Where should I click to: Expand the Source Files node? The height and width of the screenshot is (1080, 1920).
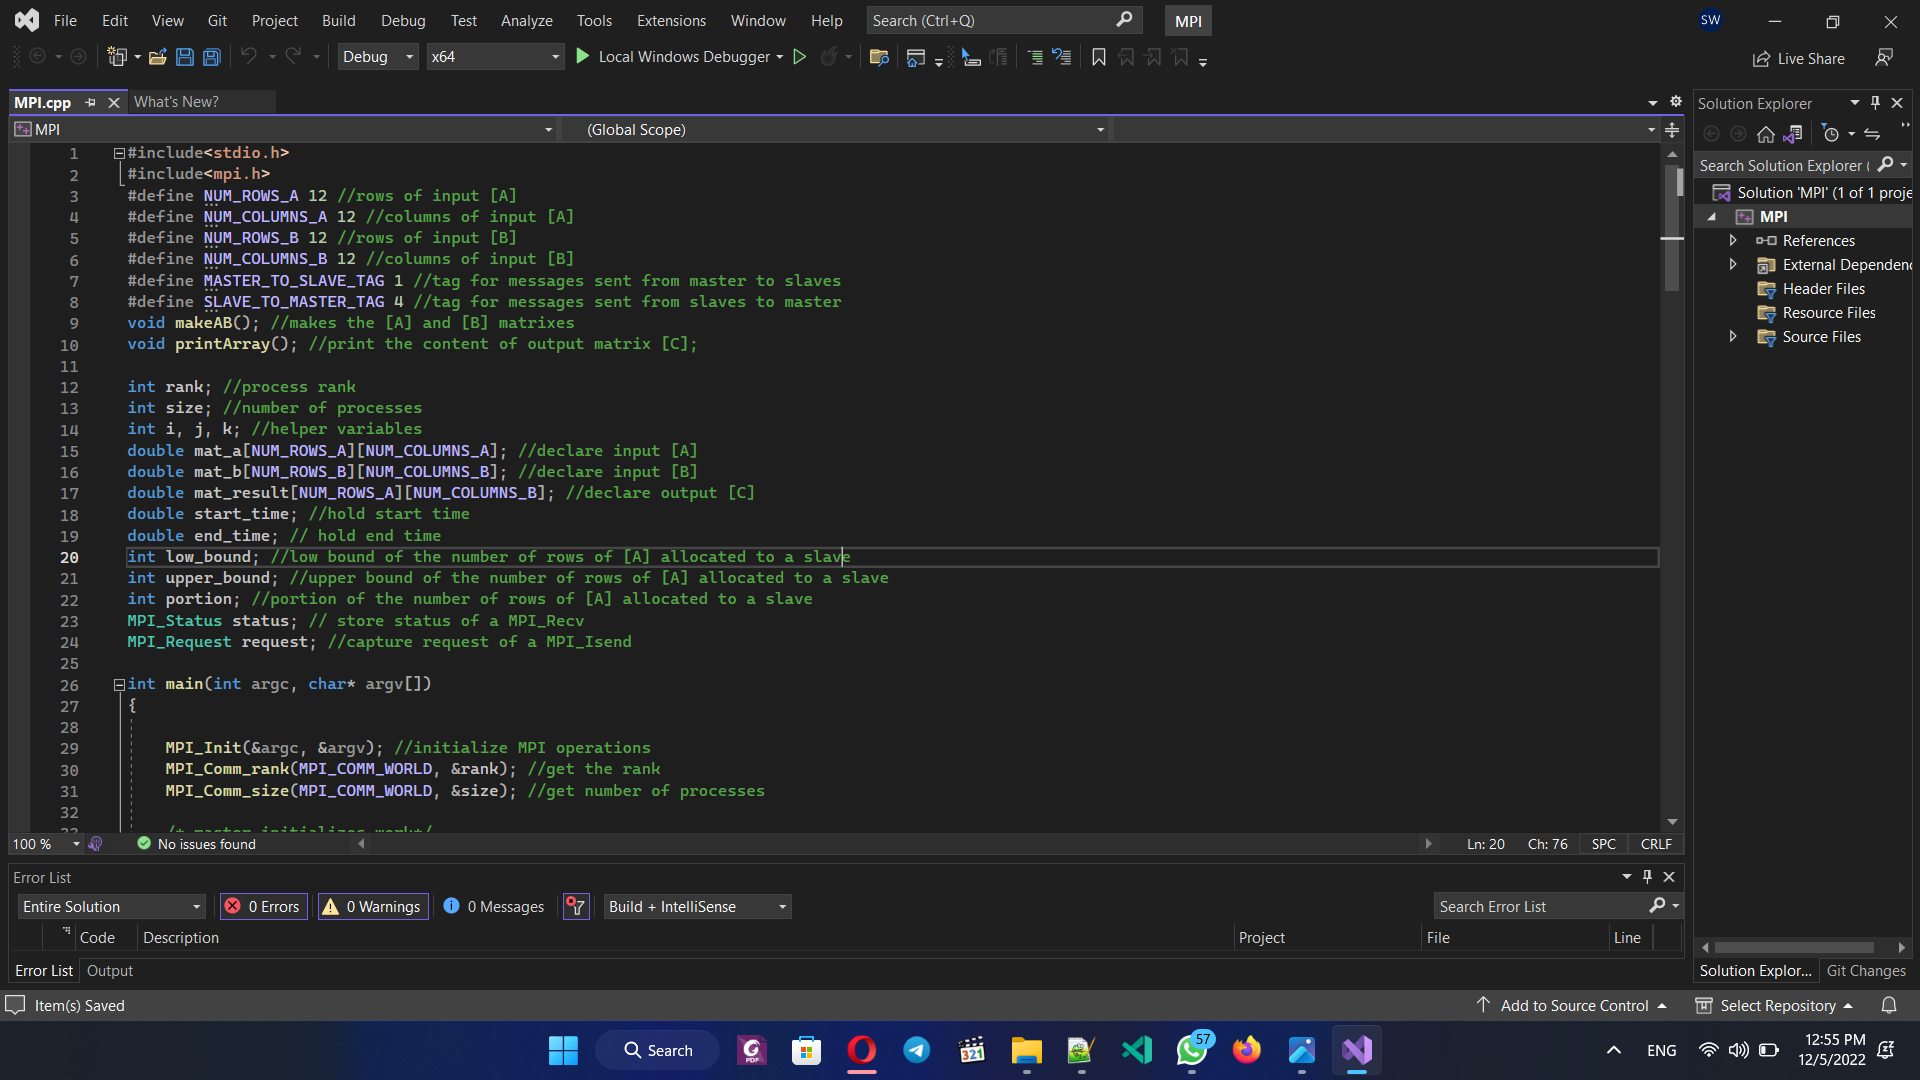pos(1733,337)
